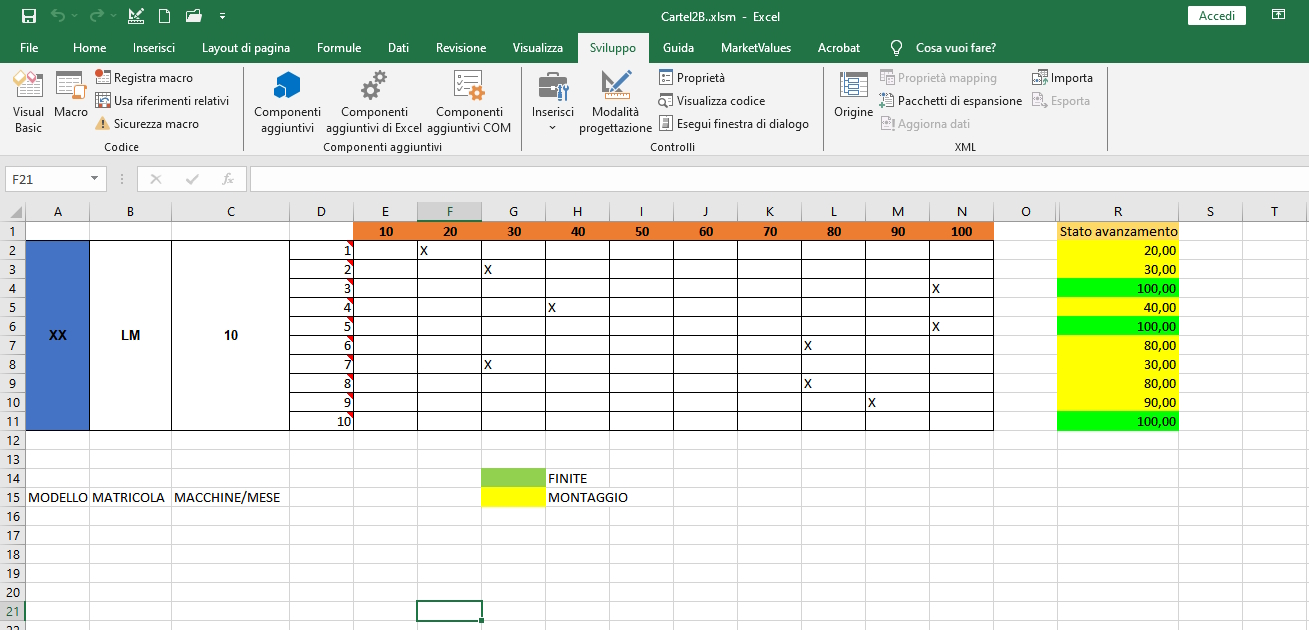This screenshot has width=1309, height=630.
Task: Click the insert function fx button
Action: (228, 179)
